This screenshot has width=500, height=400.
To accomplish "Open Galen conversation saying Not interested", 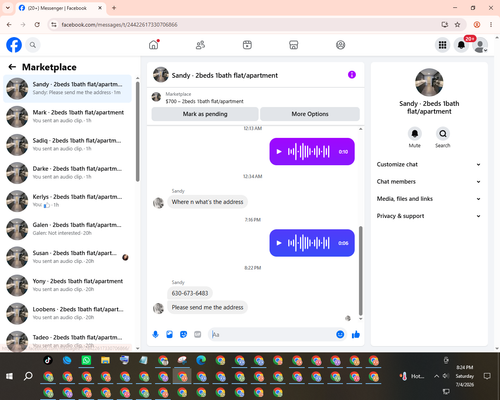I will tap(68, 229).
